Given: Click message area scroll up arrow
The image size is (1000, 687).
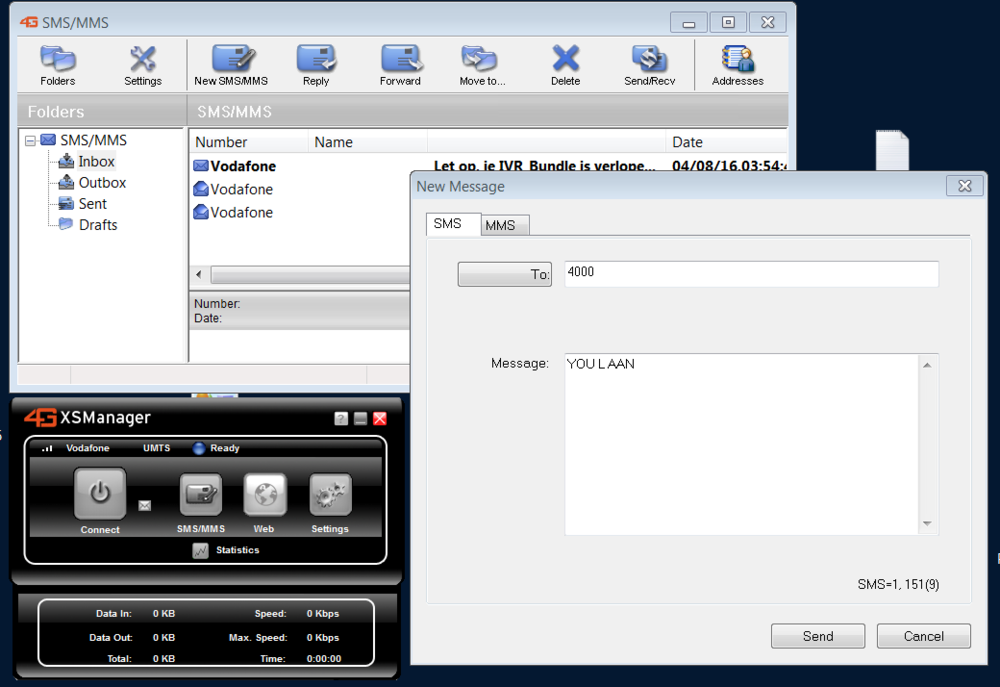Looking at the screenshot, I should point(927,365).
